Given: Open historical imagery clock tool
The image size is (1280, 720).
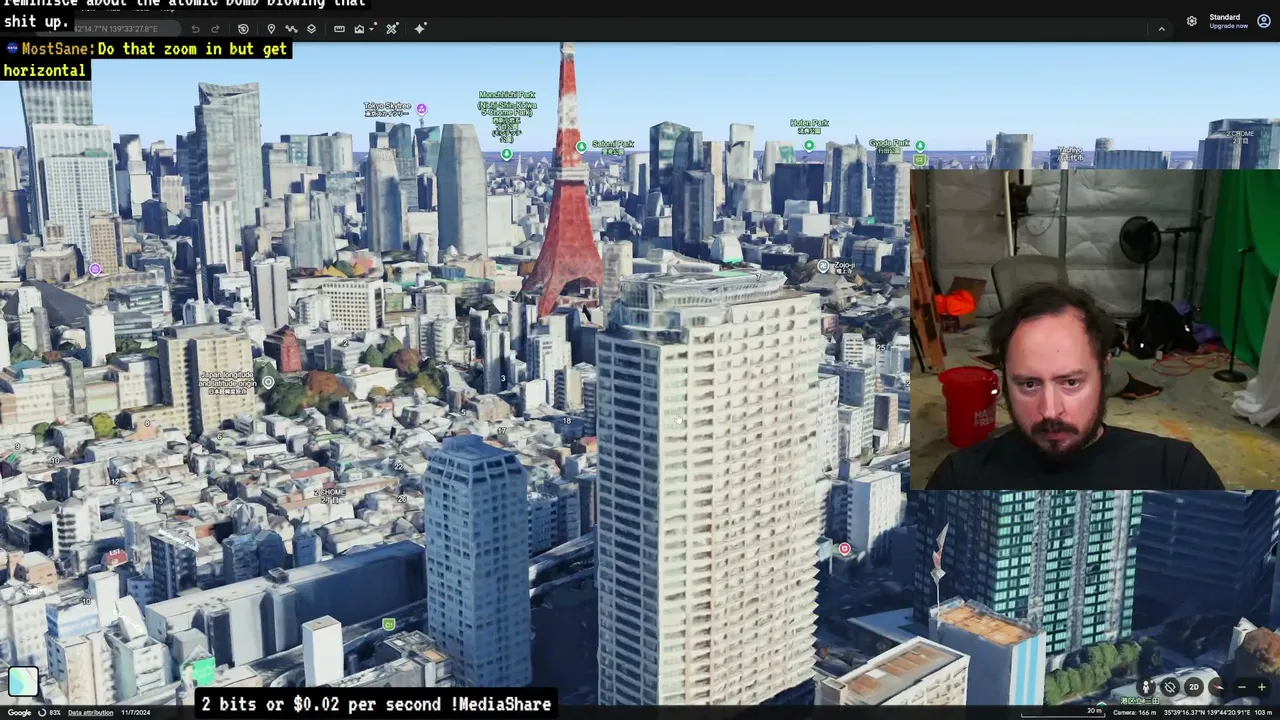Looking at the screenshot, I should (243, 29).
